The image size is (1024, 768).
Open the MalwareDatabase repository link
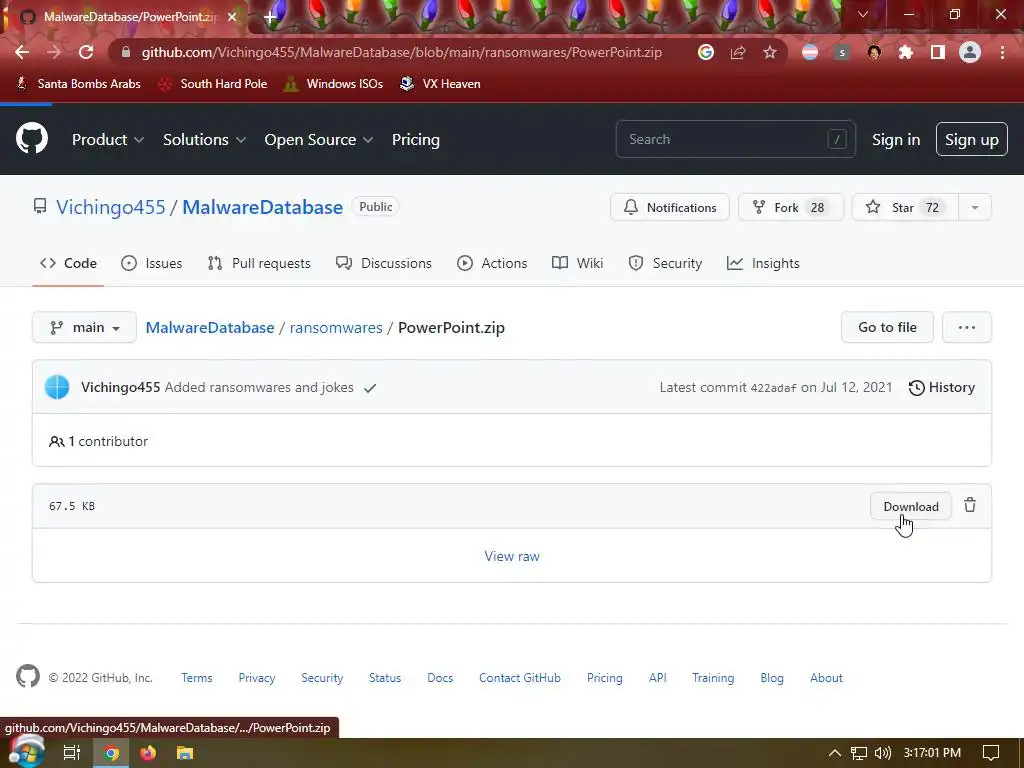tap(263, 207)
